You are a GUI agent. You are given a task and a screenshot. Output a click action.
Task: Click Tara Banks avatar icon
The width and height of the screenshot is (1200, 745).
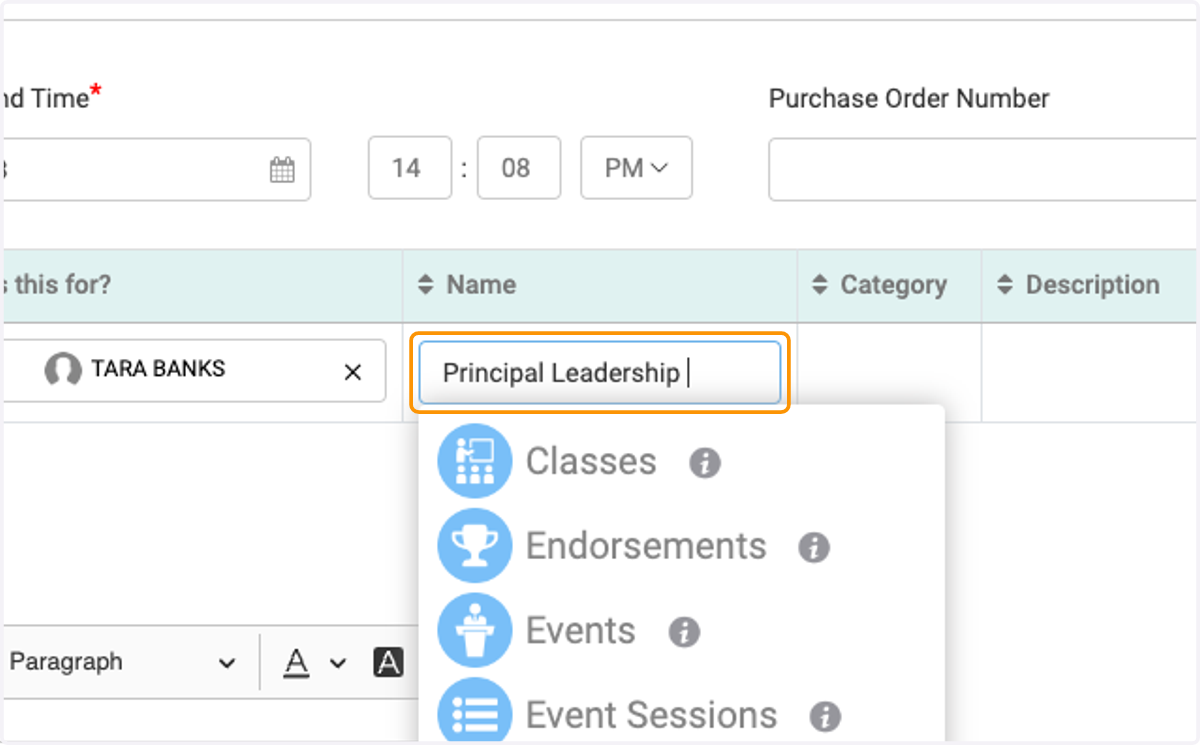tap(63, 370)
